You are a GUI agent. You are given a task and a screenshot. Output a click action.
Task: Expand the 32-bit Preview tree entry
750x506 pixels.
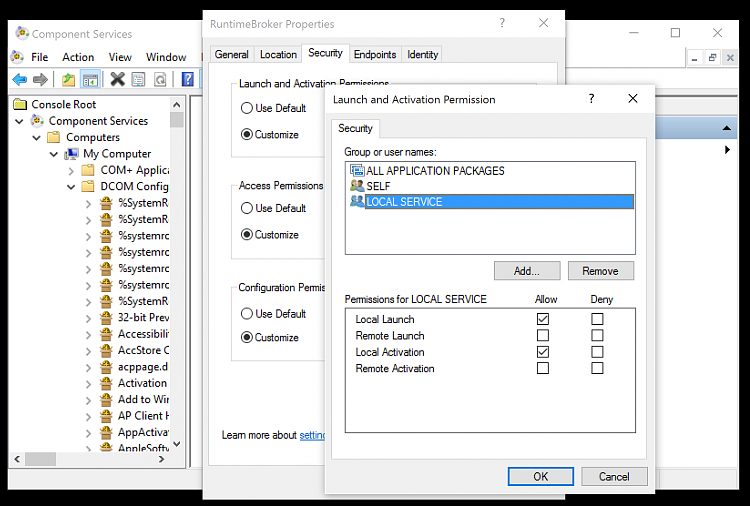coord(88,318)
